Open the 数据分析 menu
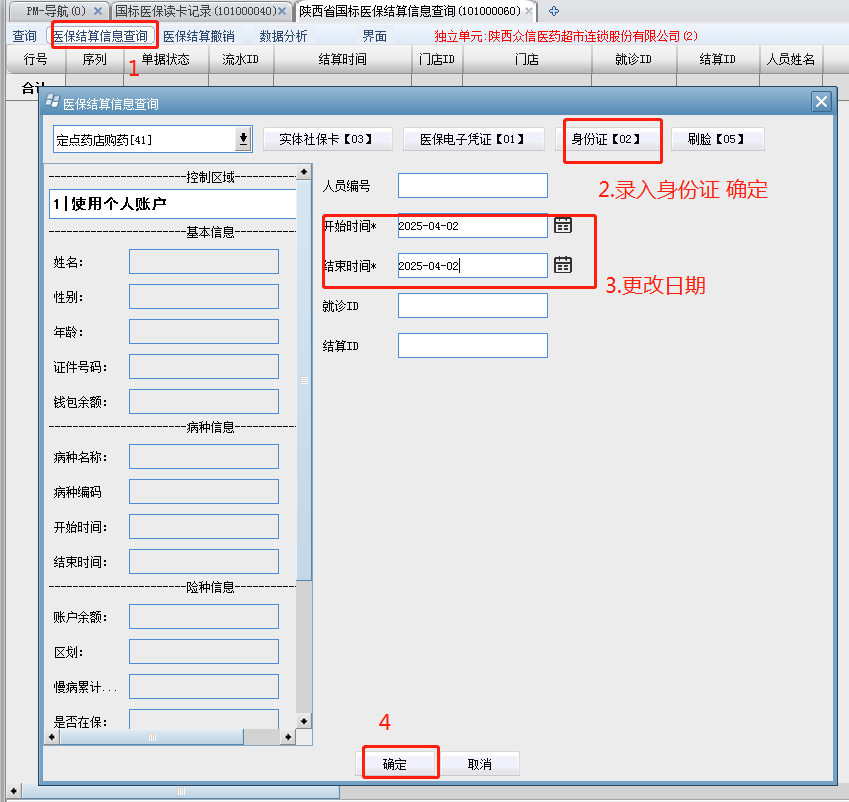 [x=284, y=36]
